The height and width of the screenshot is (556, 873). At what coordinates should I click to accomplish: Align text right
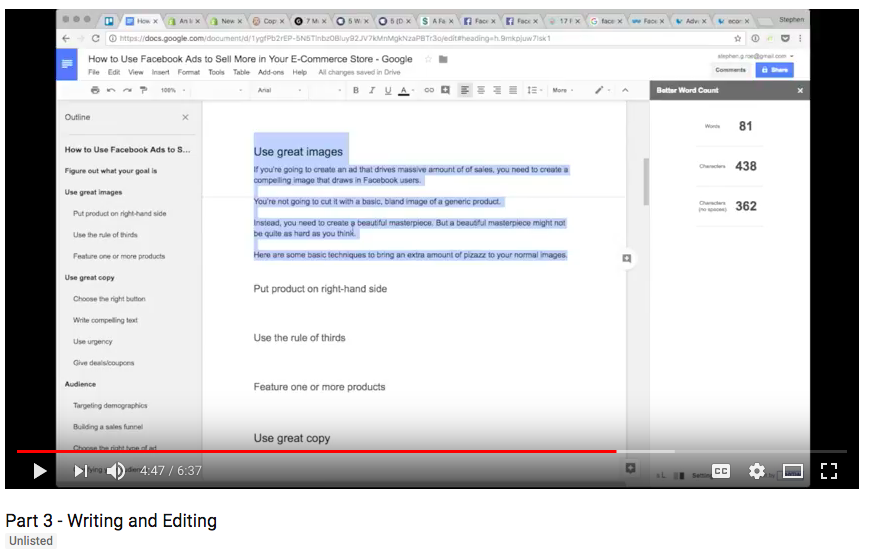(497, 90)
